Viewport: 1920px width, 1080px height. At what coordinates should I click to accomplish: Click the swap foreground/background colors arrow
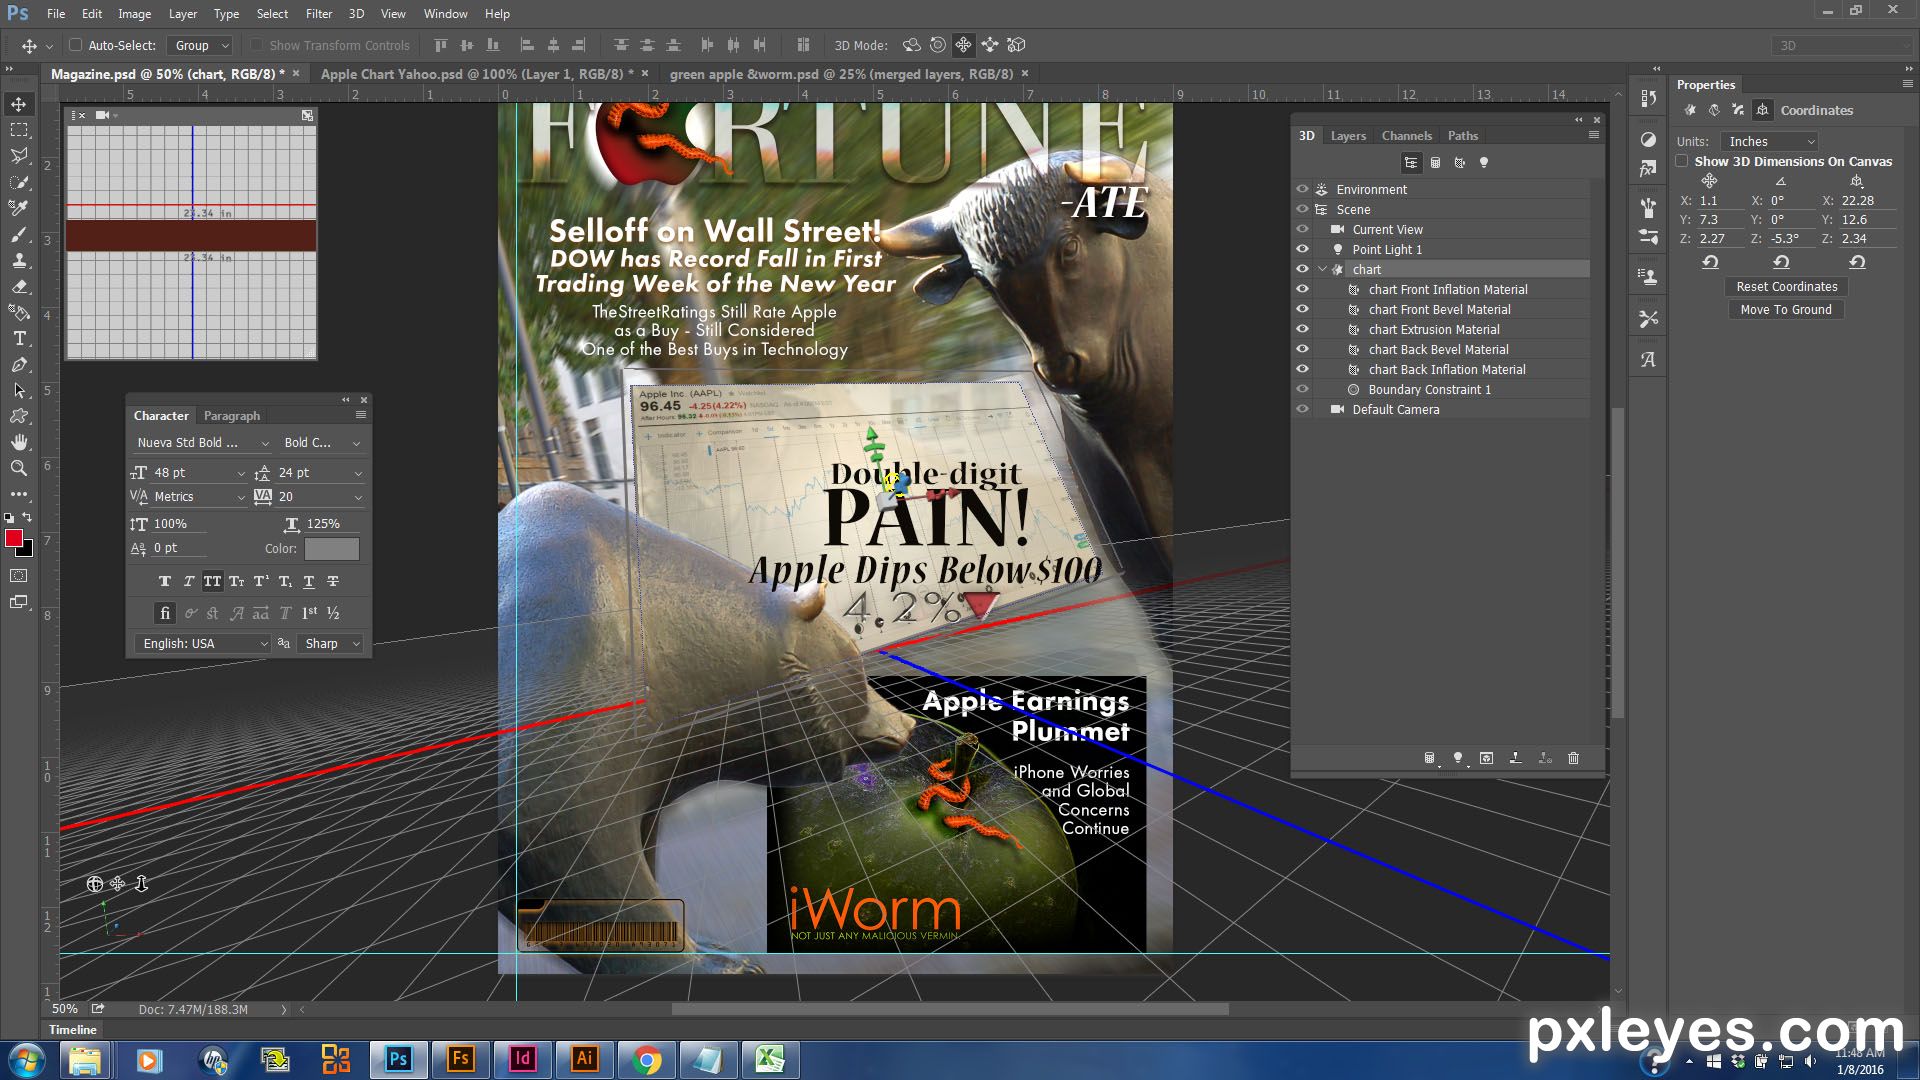(x=27, y=517)
